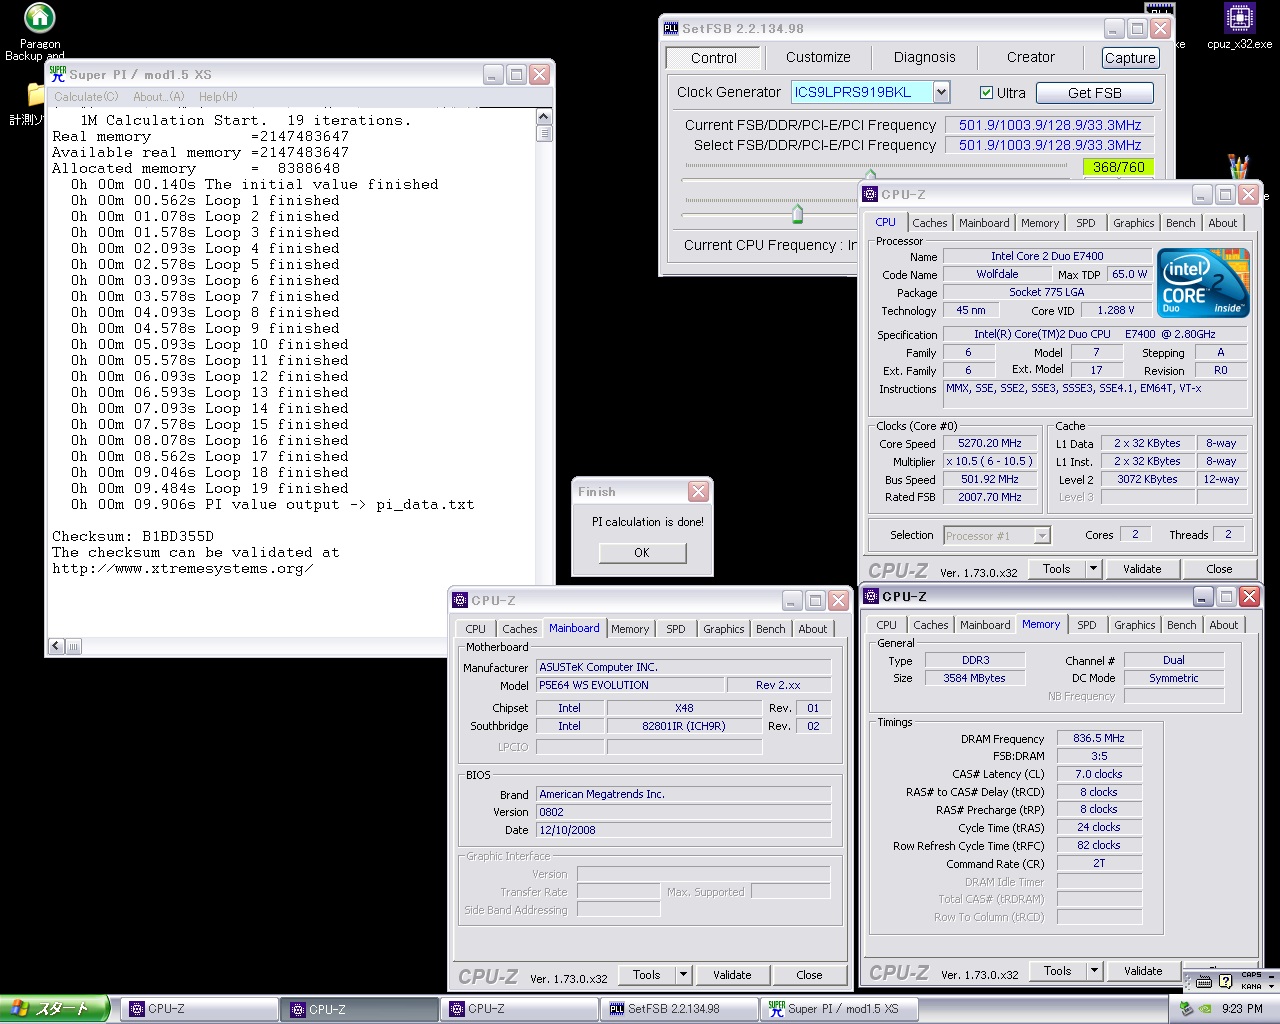
Task: Open the Clock Generator dropdown
Action: [941, 92]
